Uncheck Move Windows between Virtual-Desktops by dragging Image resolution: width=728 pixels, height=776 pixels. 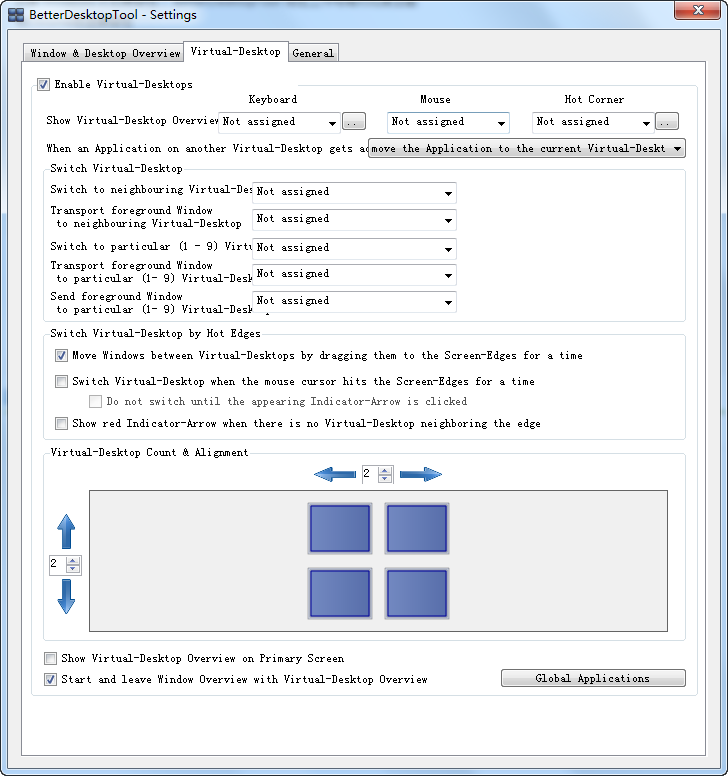[x=61, y=355]
